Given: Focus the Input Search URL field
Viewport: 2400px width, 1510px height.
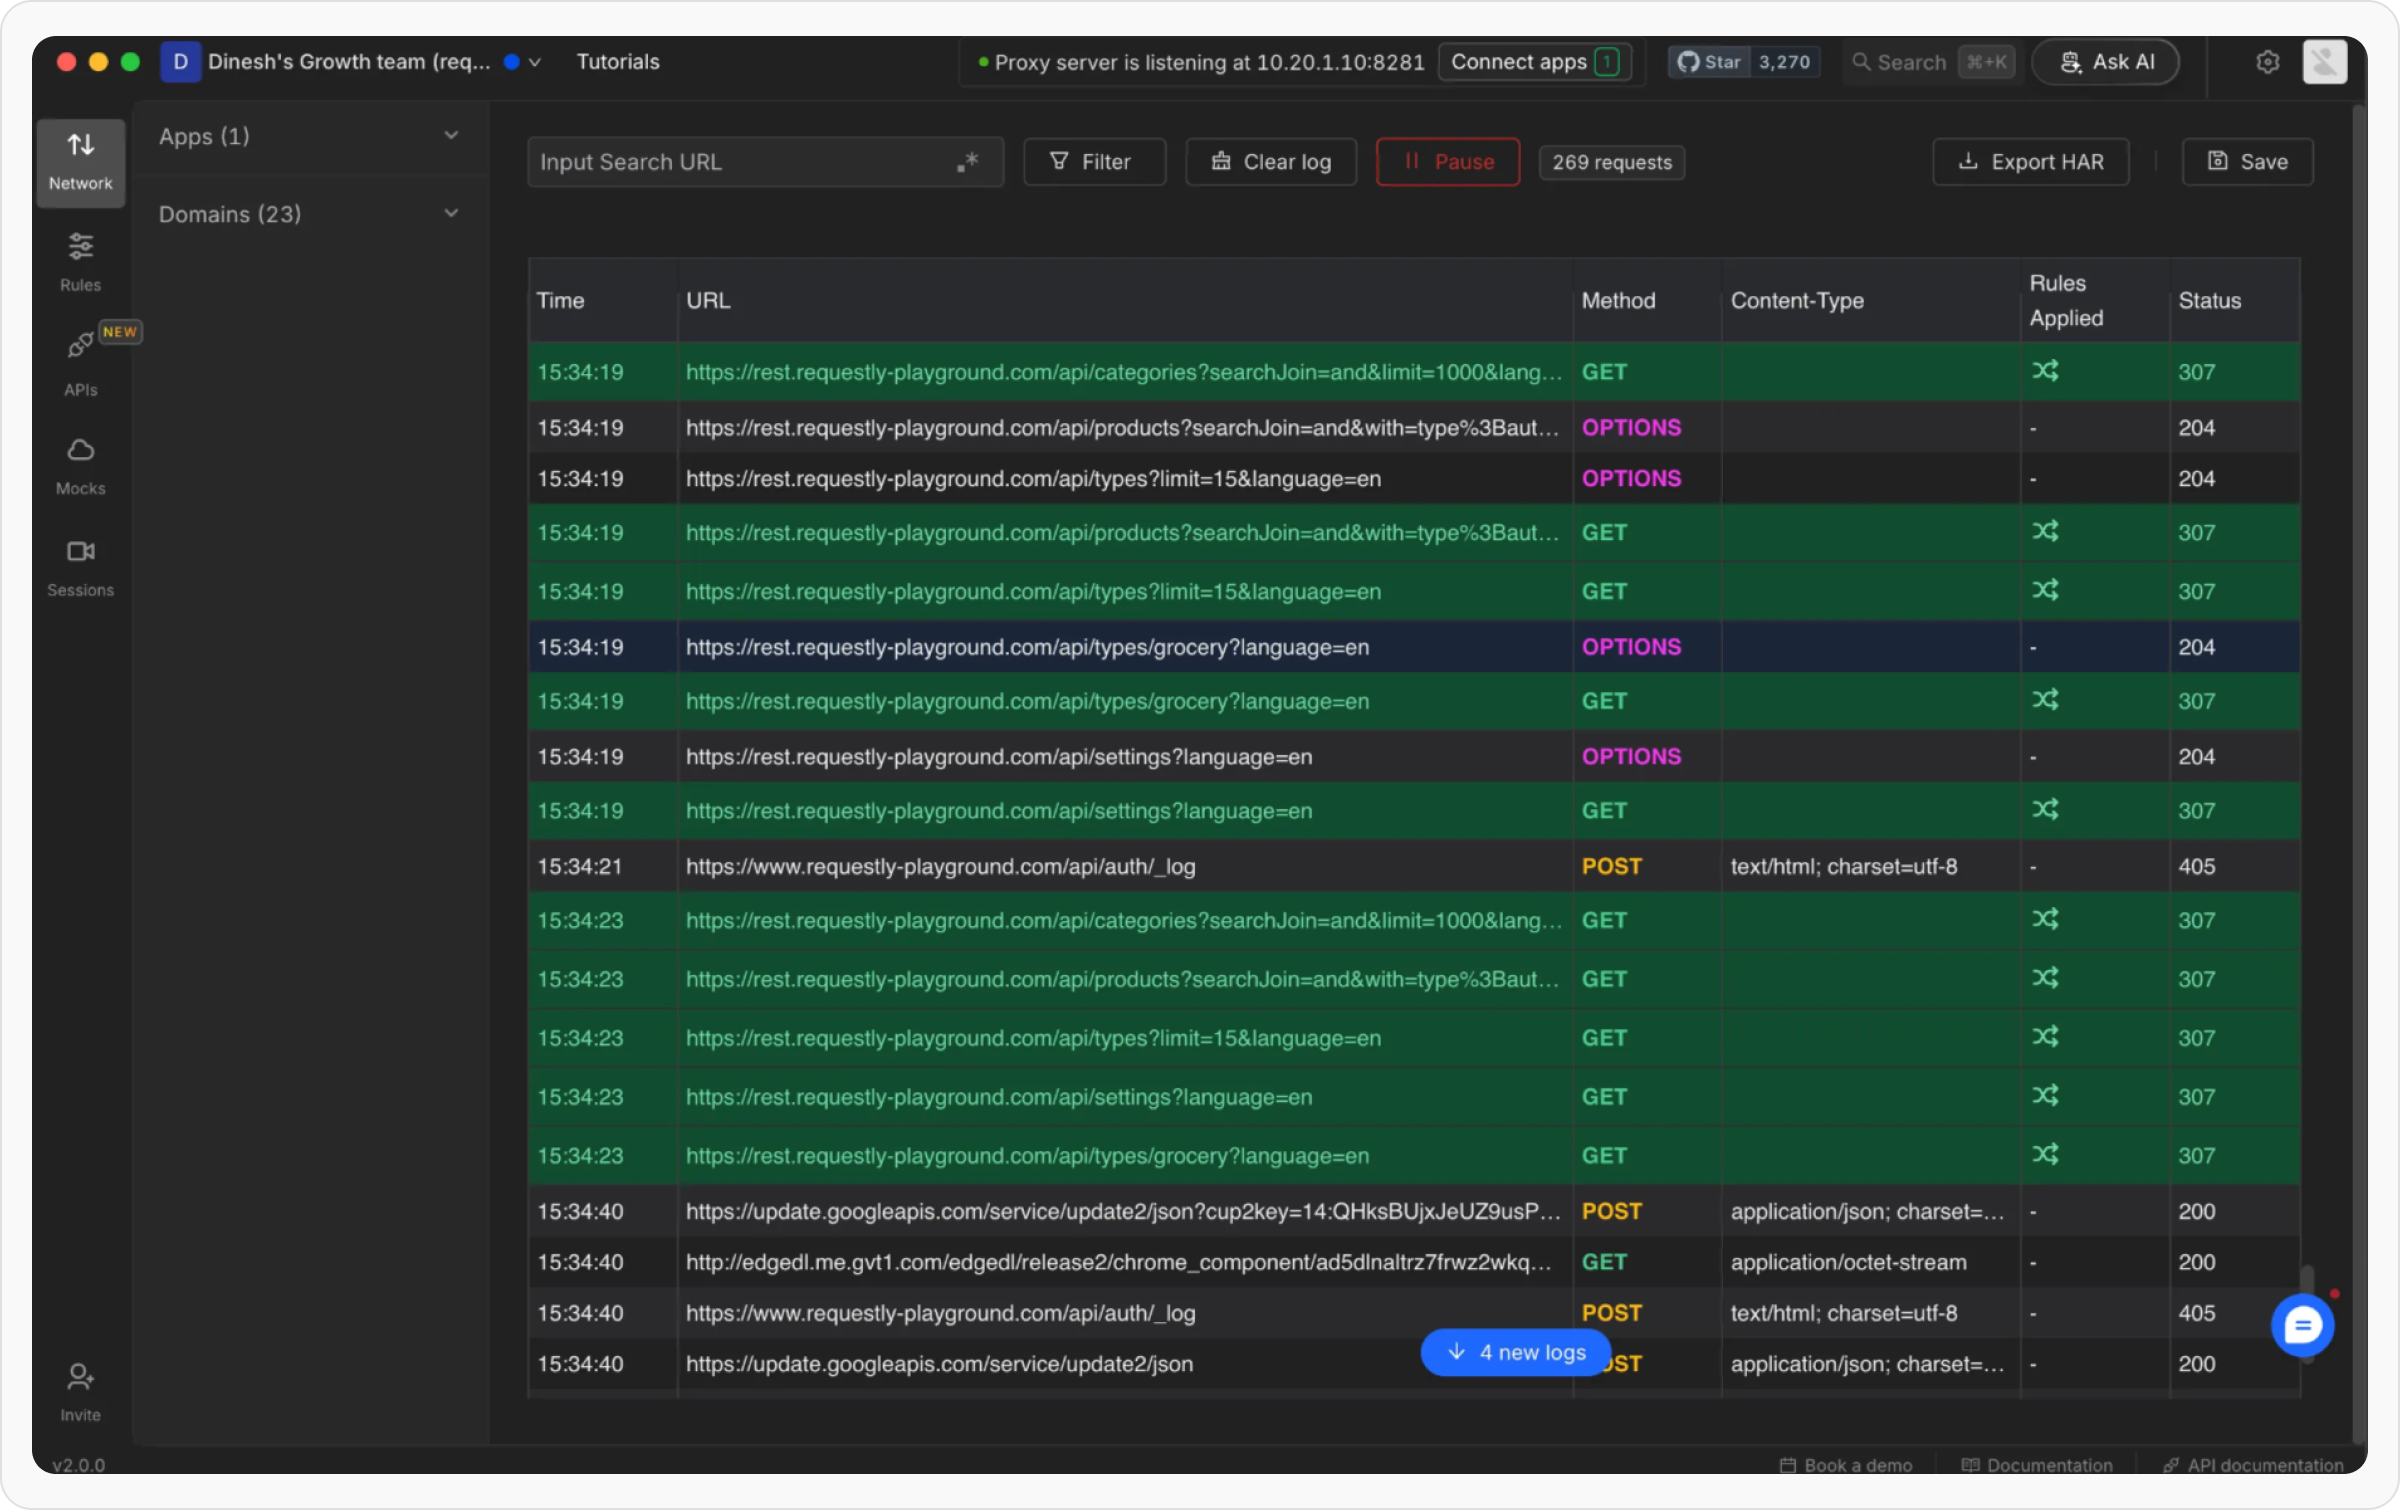Looking at the screenshot, I should tap(740, 162).
